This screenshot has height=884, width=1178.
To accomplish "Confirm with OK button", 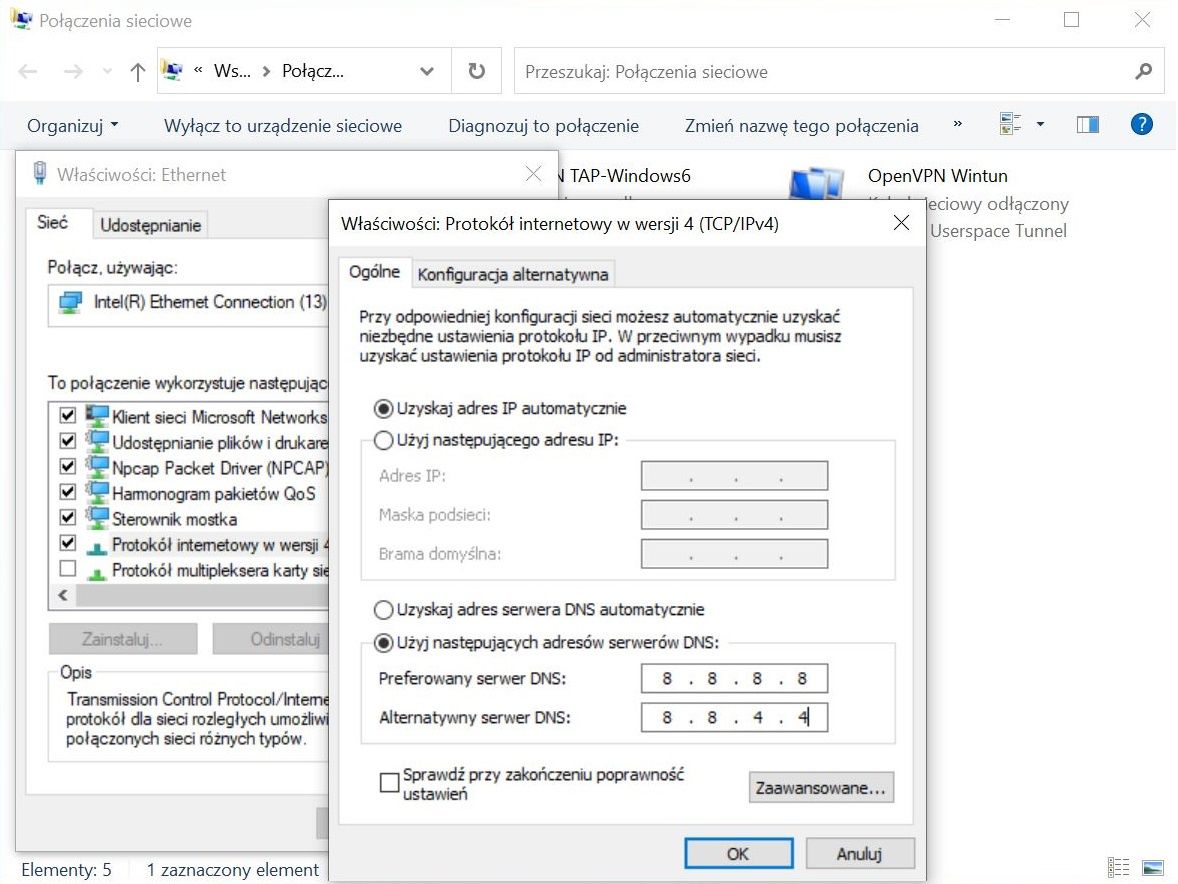I will (739, 854).
